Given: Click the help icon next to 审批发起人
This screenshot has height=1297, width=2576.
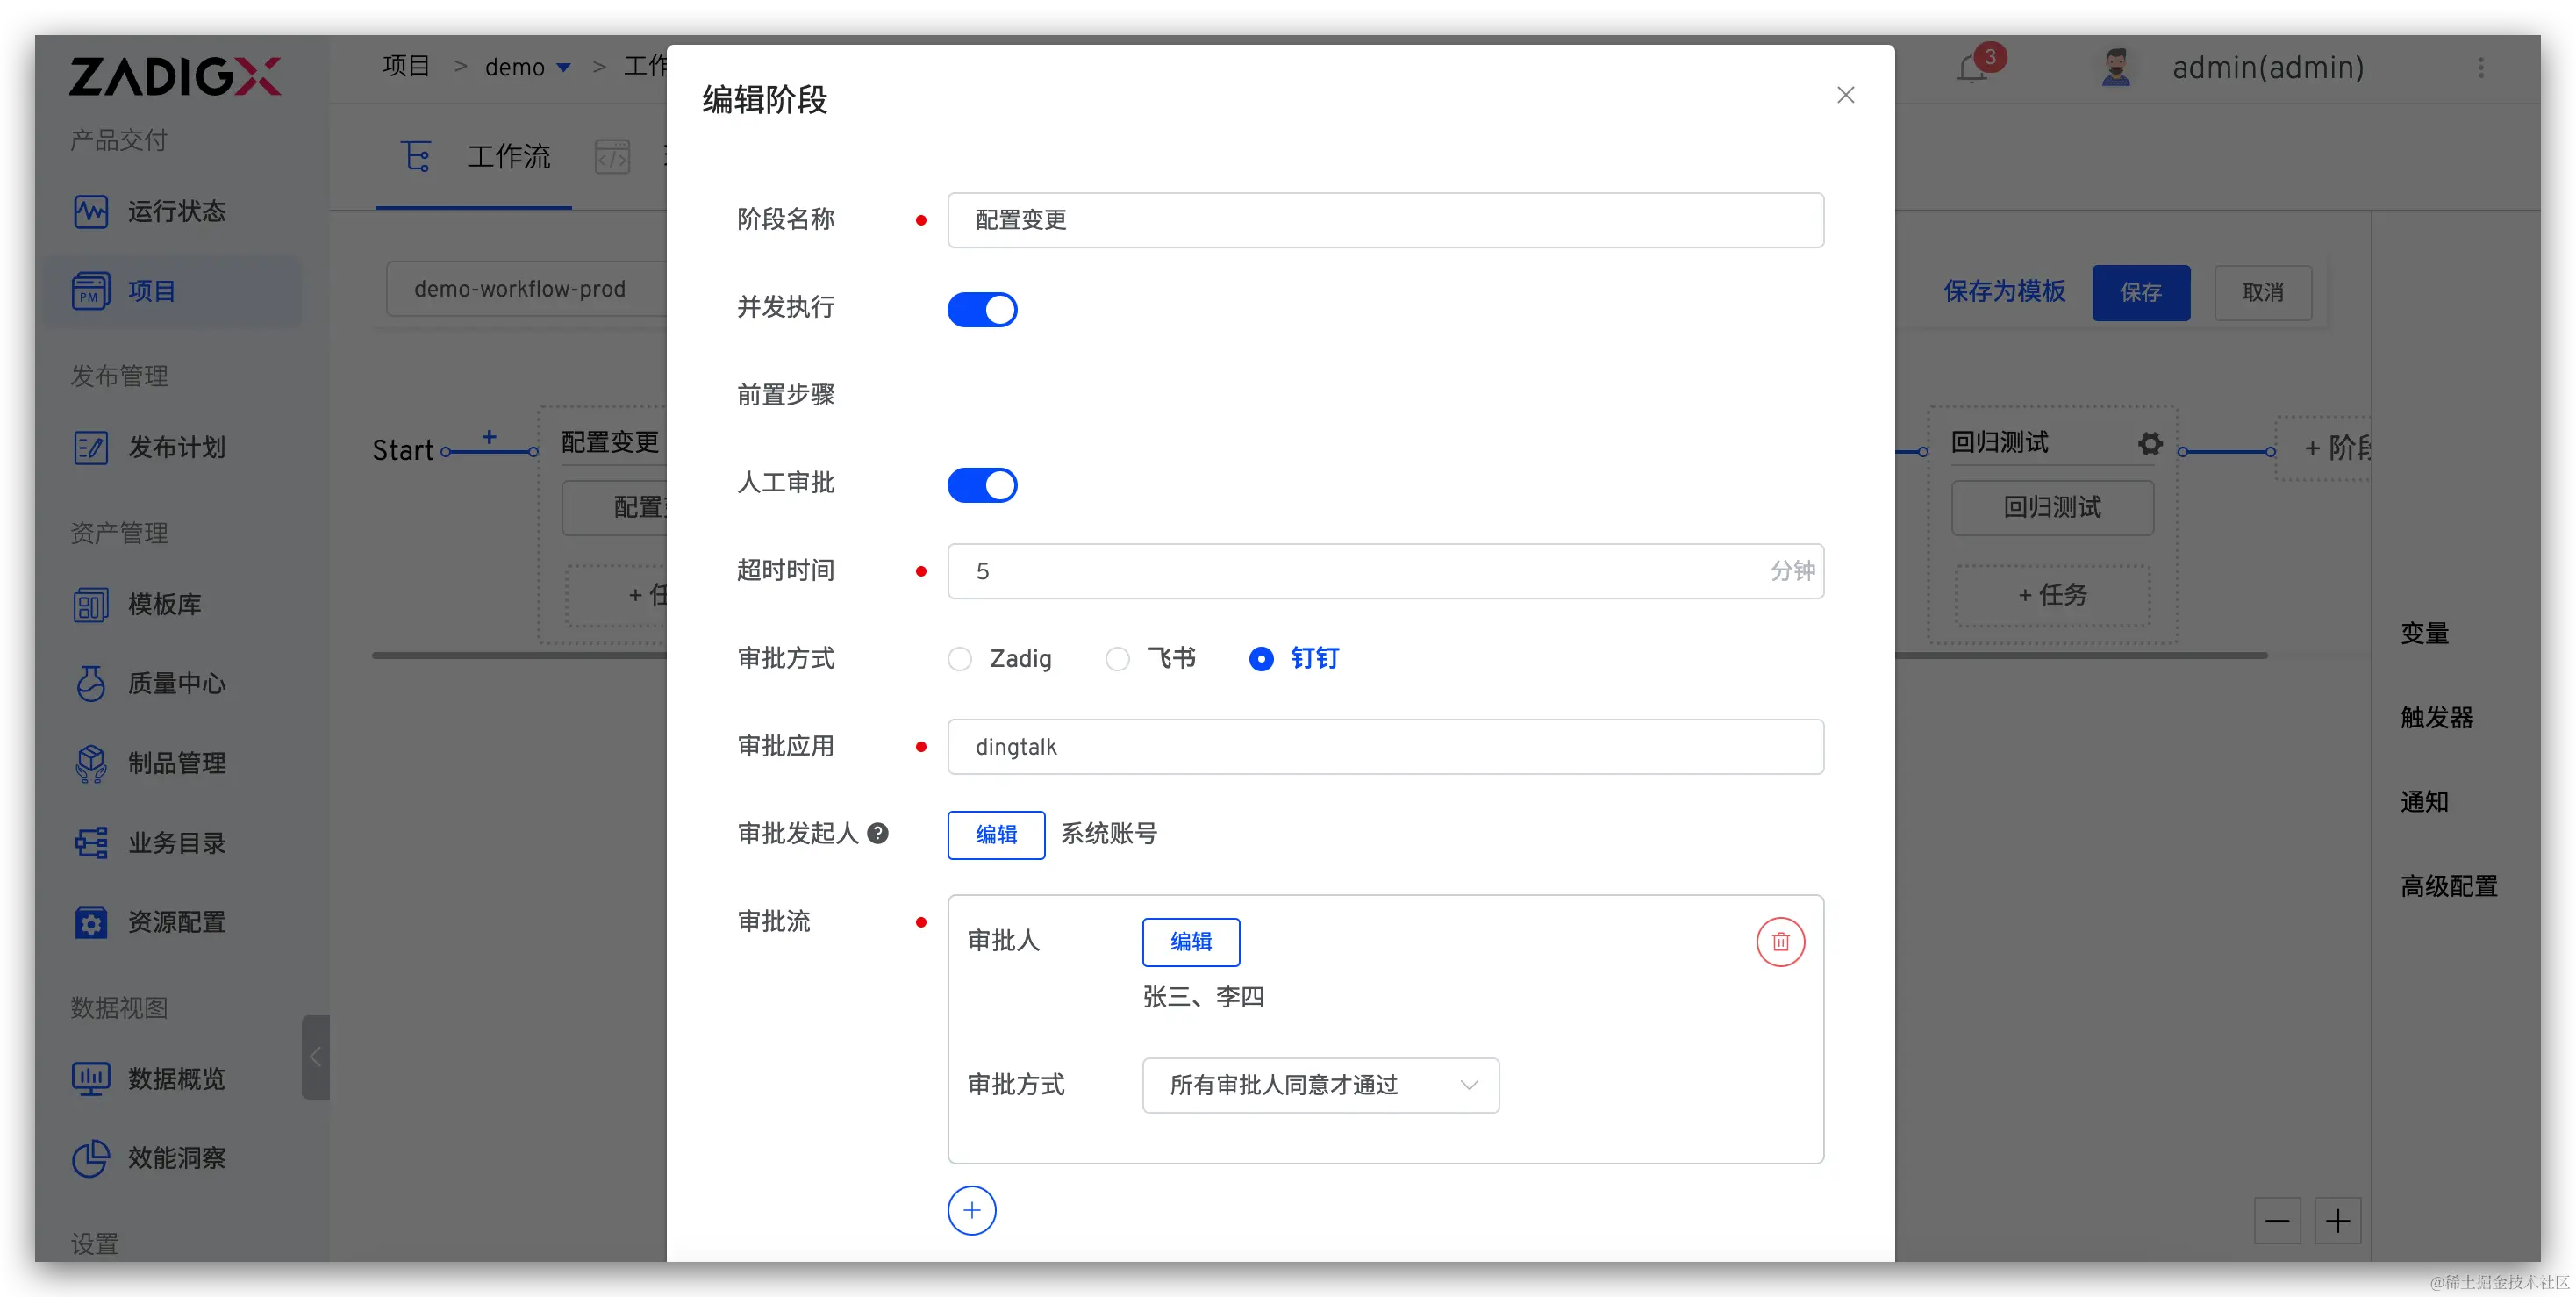Looking at the screenshot, I should click(878, 833).
